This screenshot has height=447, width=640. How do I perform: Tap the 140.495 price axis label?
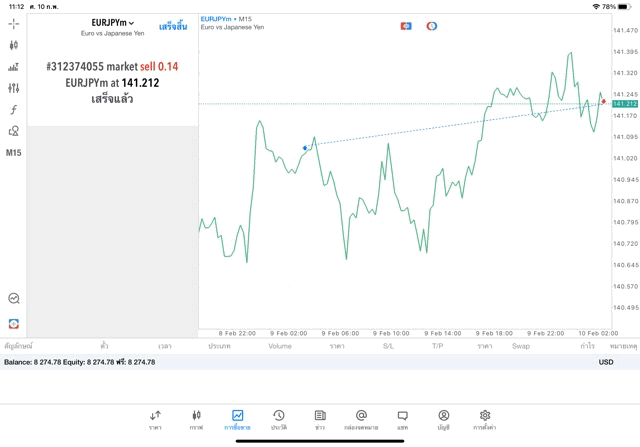point(625,308)
